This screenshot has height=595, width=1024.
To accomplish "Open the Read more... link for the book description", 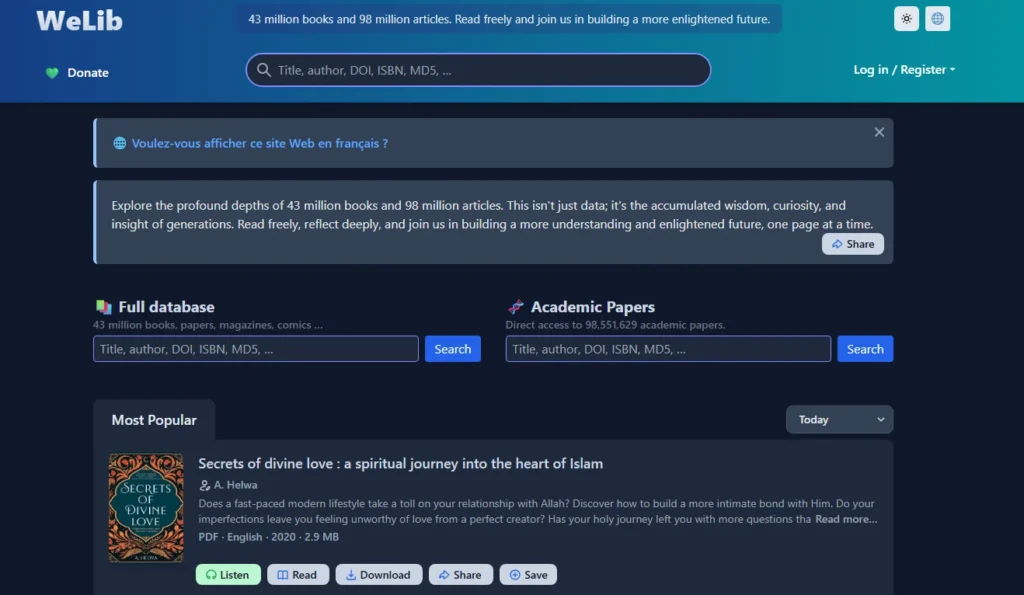I will [845, 519].
